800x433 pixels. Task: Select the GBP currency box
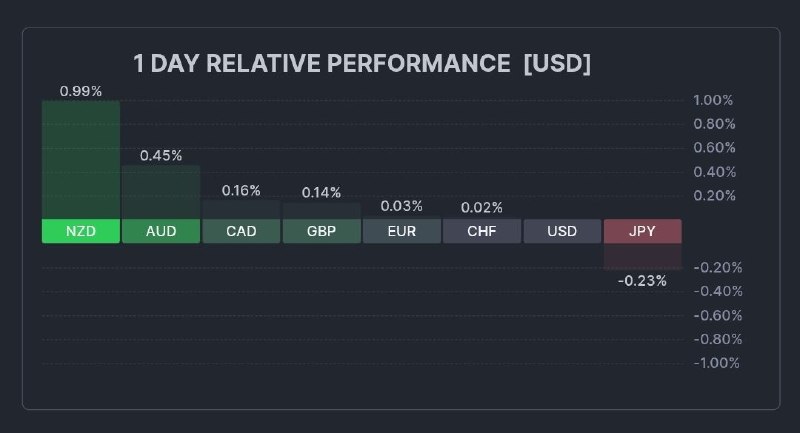coord(321,231)
